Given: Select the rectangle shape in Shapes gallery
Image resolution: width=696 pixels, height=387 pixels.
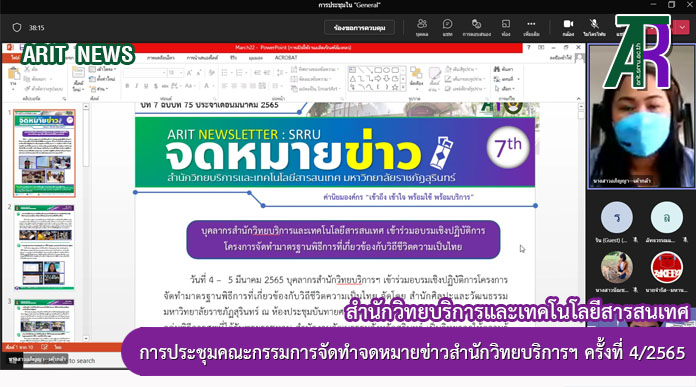Looking at the screenshot, I should (x=378, y=70).
